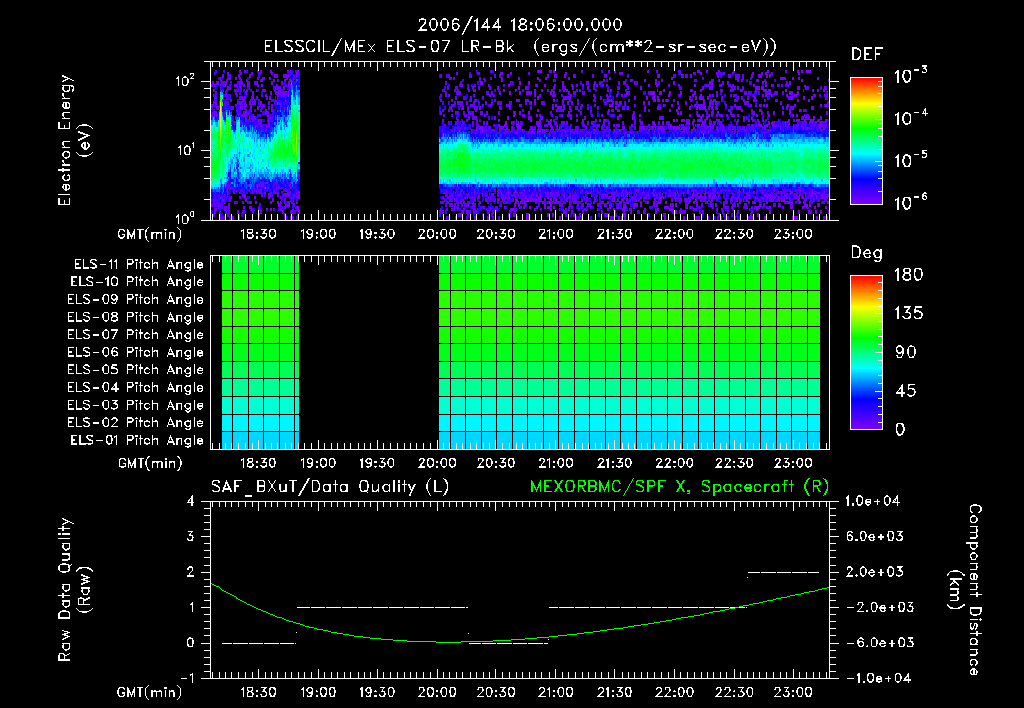Viewport: 1024px width, 708px height.
Task: Select the ELS-10 Pitch Angle row label
Action: 137,282
